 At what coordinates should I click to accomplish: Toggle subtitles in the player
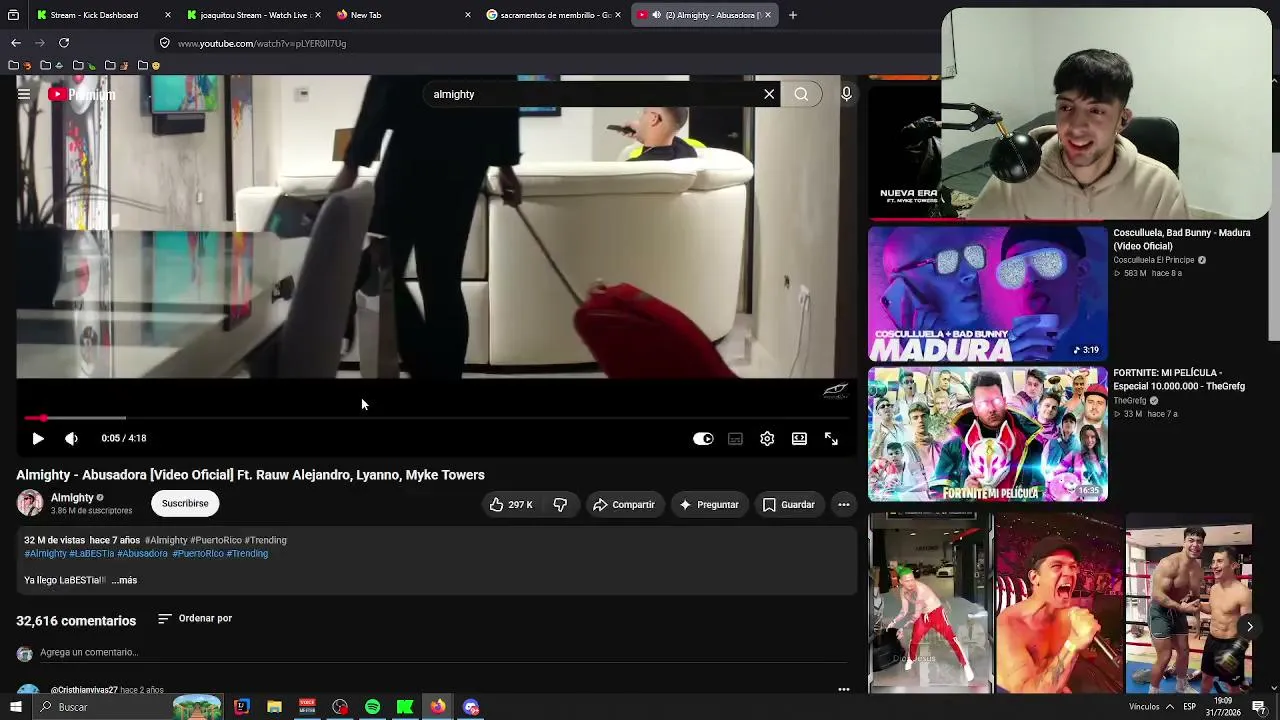[735, 438]
